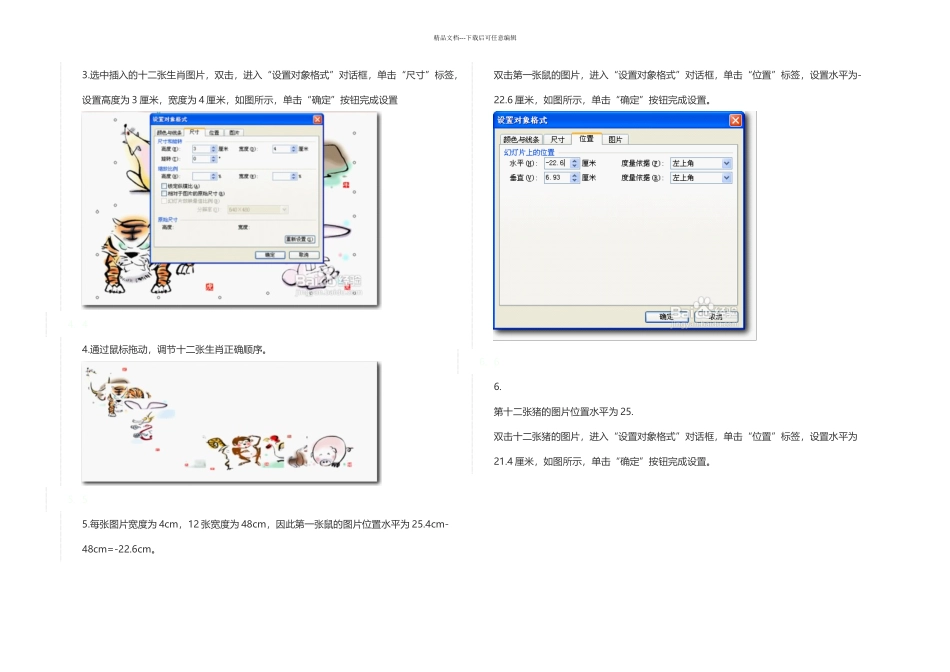Click 取消 in the right position dialog

(716, 316)
